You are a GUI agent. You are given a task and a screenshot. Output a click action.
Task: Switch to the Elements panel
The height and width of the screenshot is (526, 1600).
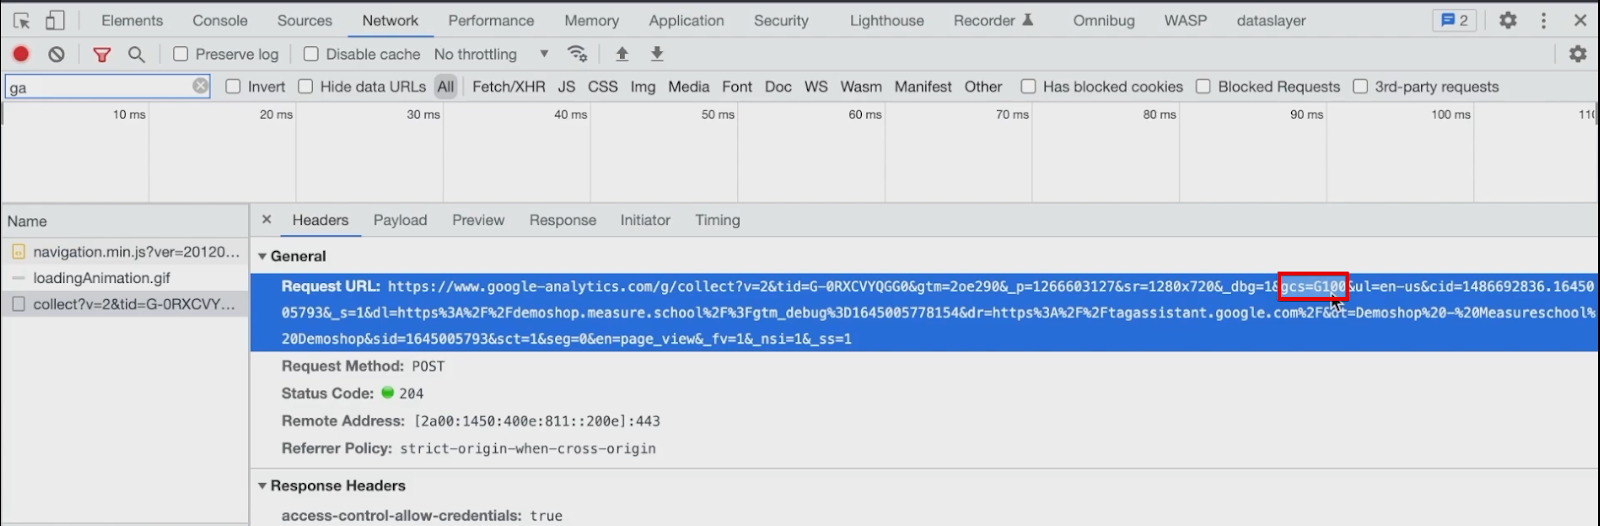(132, 20)
